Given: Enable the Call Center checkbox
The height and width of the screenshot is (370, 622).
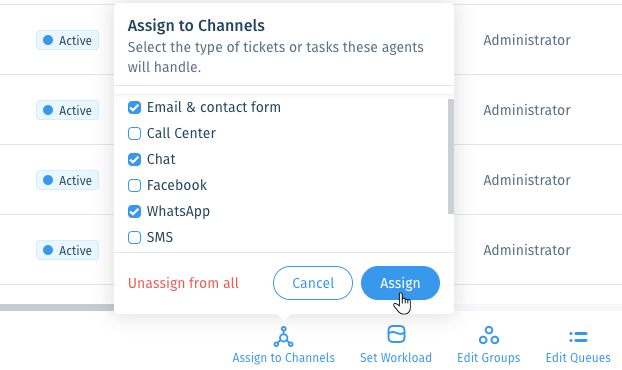Looking at the screenshot, I should [134, 134].
